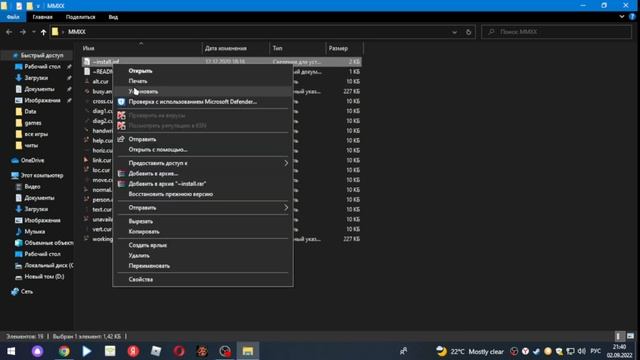Viewport: 640px width, 360px height.
Task: Choose Открыть с помощью... in context menu
Action: tap(158, 149)
